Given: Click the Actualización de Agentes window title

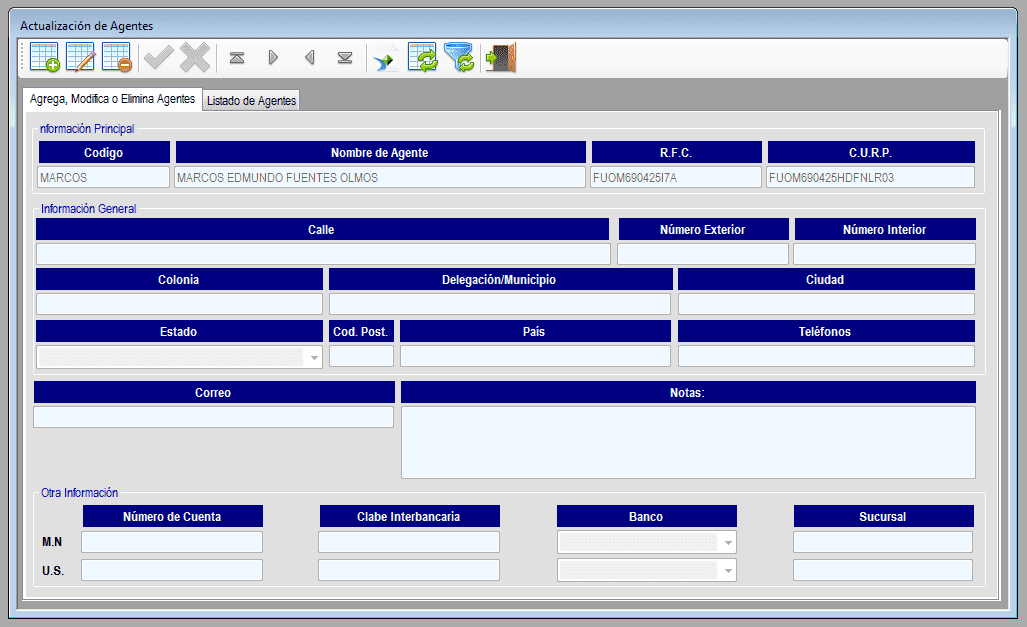Looking at the screenshot, I should (86, 26).
